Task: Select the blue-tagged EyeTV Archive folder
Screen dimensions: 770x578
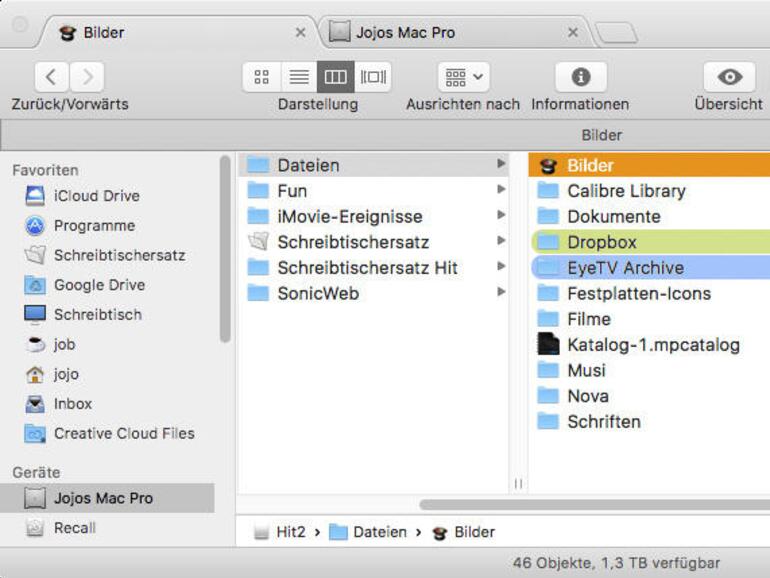Action: 649,268
